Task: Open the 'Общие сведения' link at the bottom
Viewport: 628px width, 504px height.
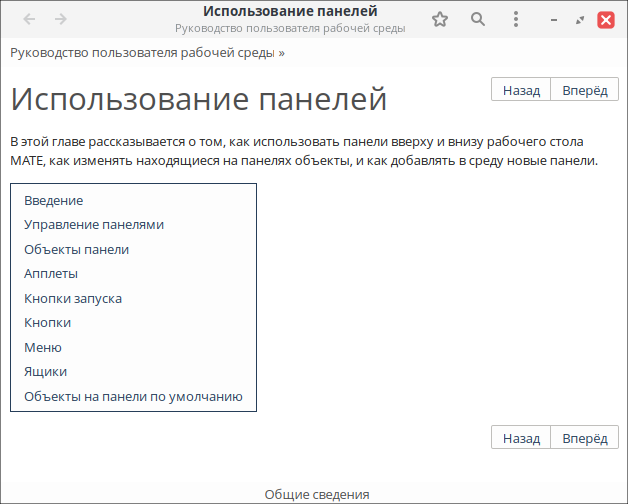Action: coord(317,495)
